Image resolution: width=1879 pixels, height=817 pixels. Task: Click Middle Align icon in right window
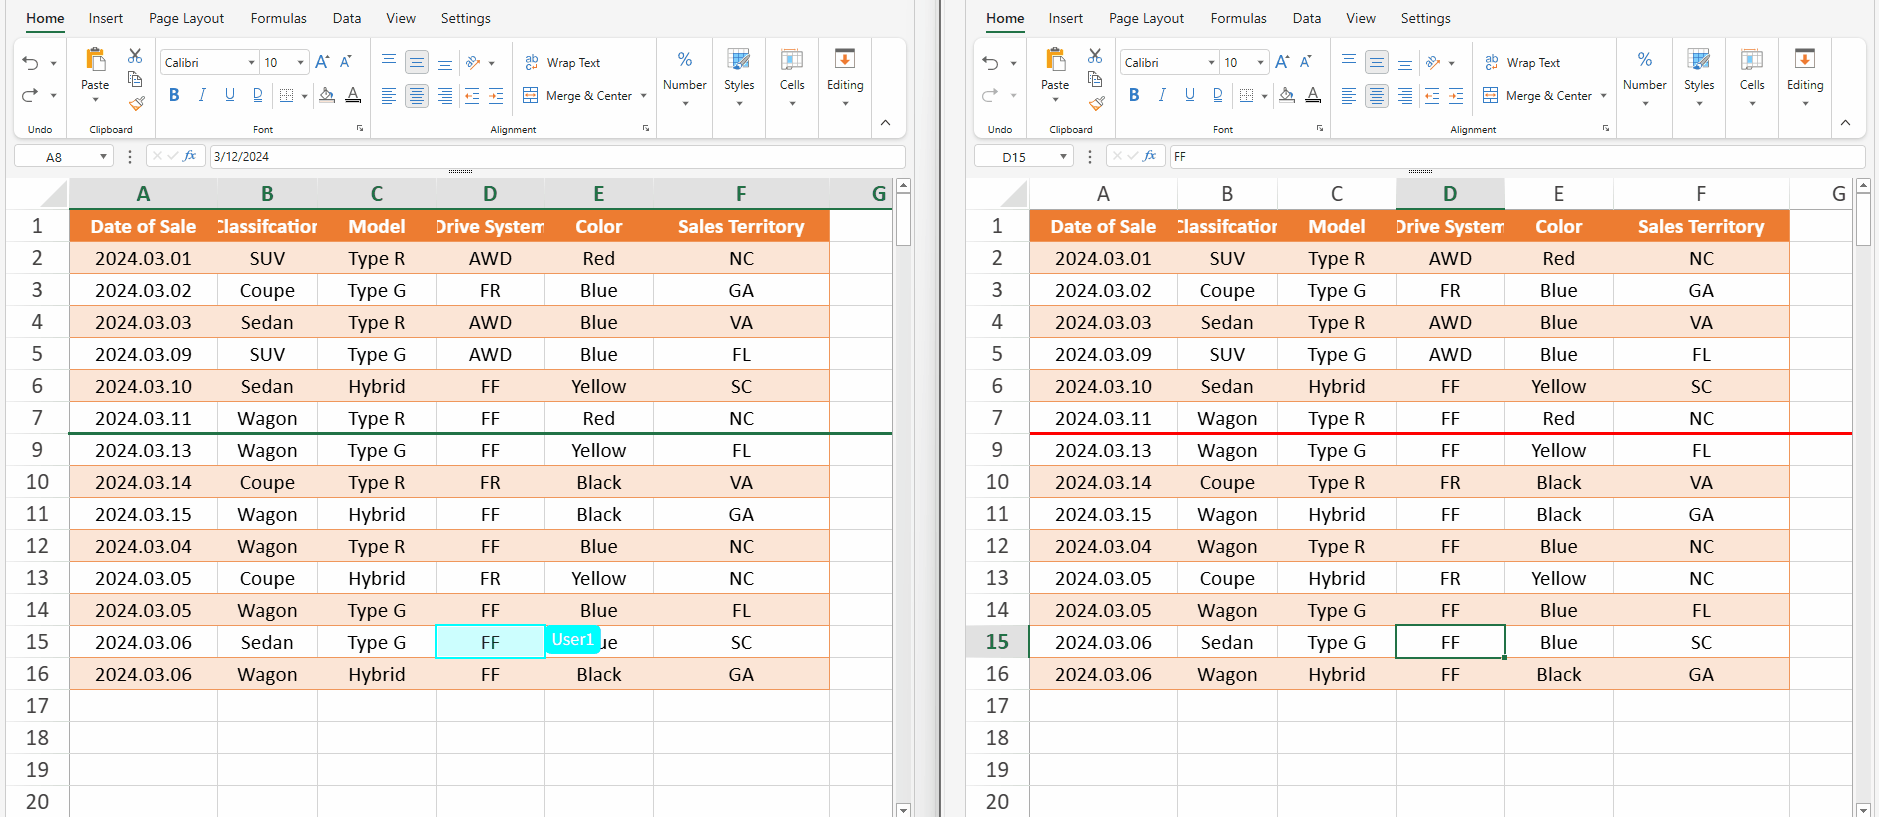coord(1377,62)
